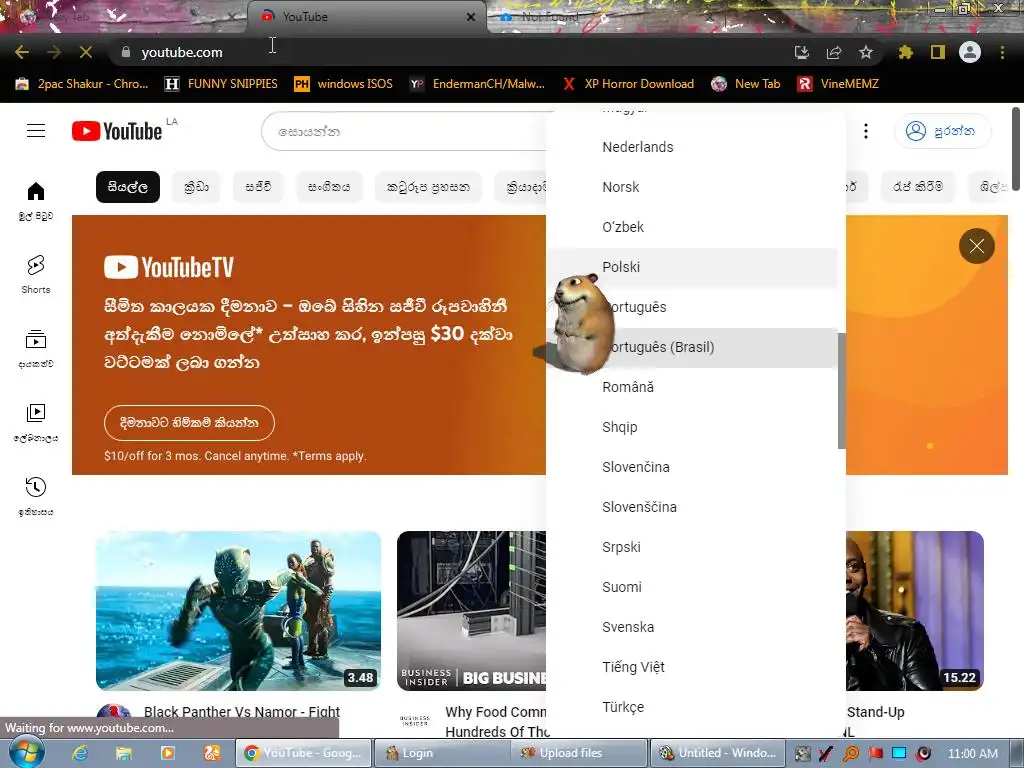Open the Home icon in sidebar
The height and width of the screenshot is (768, 1024).
pyautogui.click(x=36, y=191)
